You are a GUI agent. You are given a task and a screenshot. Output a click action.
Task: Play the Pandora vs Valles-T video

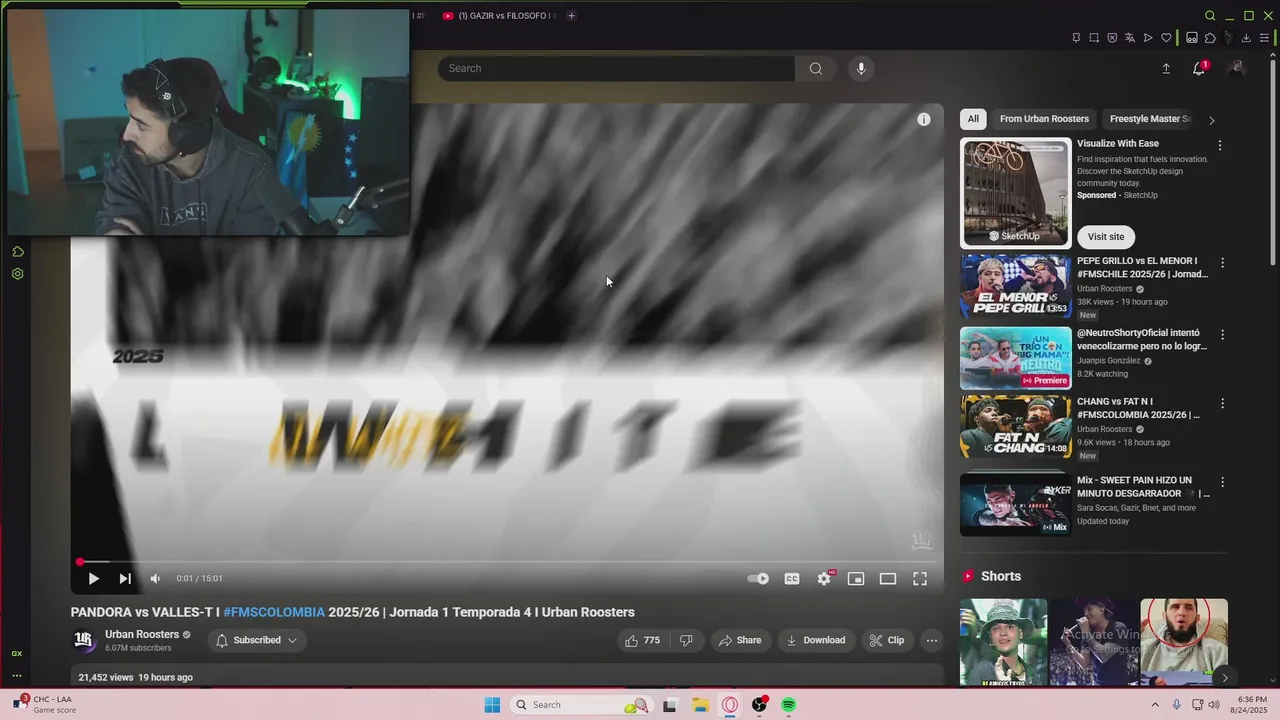pyautogui.click(x=93, y=578)
